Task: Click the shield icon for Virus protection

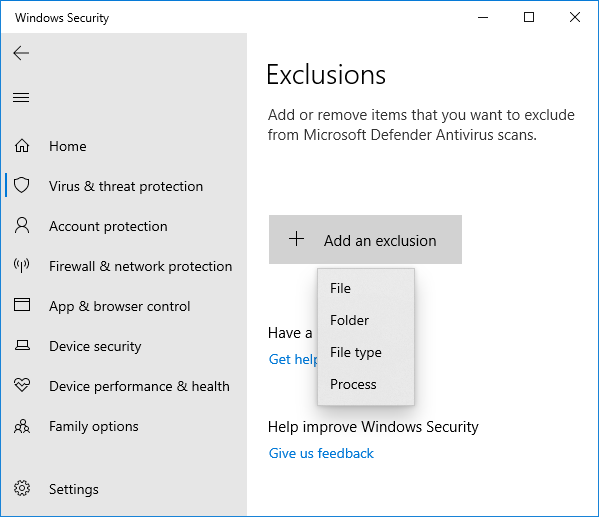Action: (22, 185)
